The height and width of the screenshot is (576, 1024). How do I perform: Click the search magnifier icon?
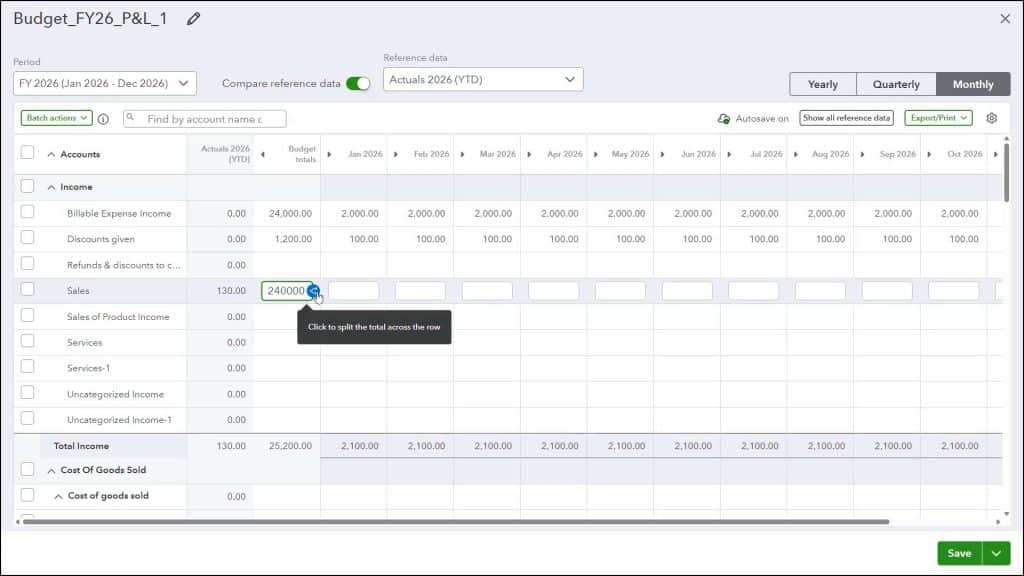[131, 118]
